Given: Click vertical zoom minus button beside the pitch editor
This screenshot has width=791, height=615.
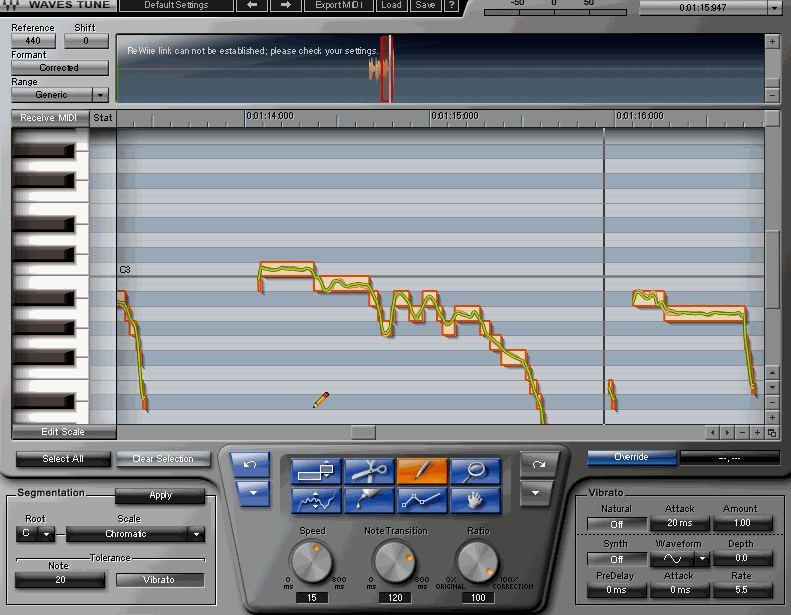Looking at the screenshot, I should [x=772, y=403].
